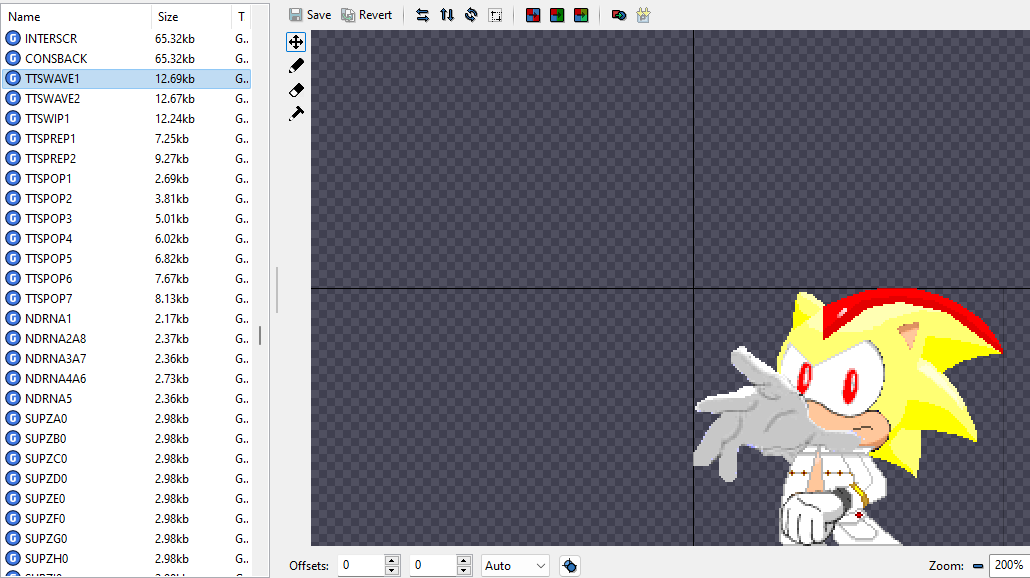Sort entries by the Name column header
The width and height of the screenshot is (1030, 578).
(x=76, y=16)
